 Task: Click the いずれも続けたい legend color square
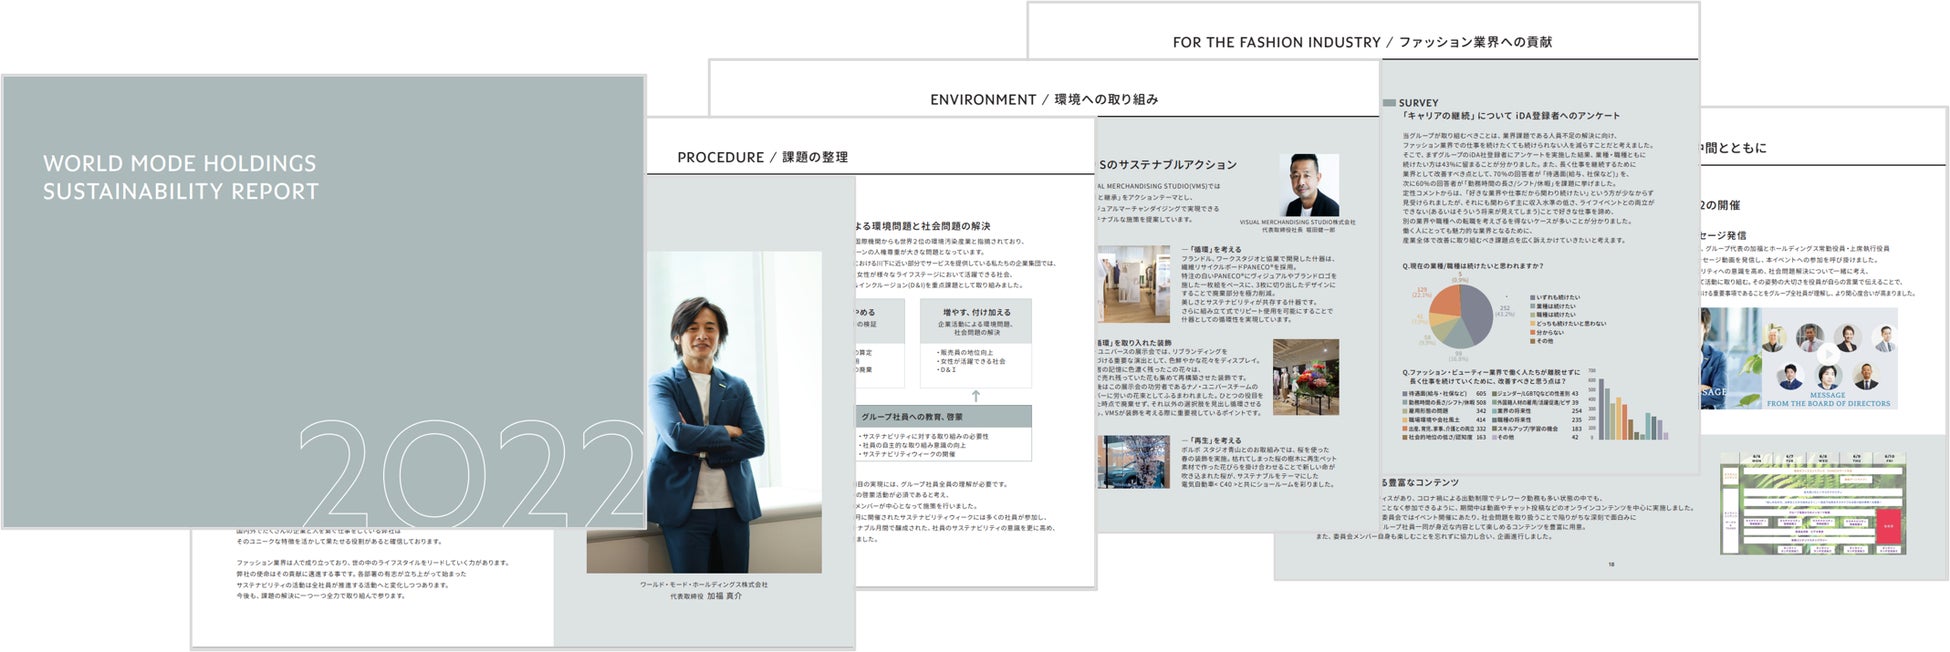coord(1533,297)
